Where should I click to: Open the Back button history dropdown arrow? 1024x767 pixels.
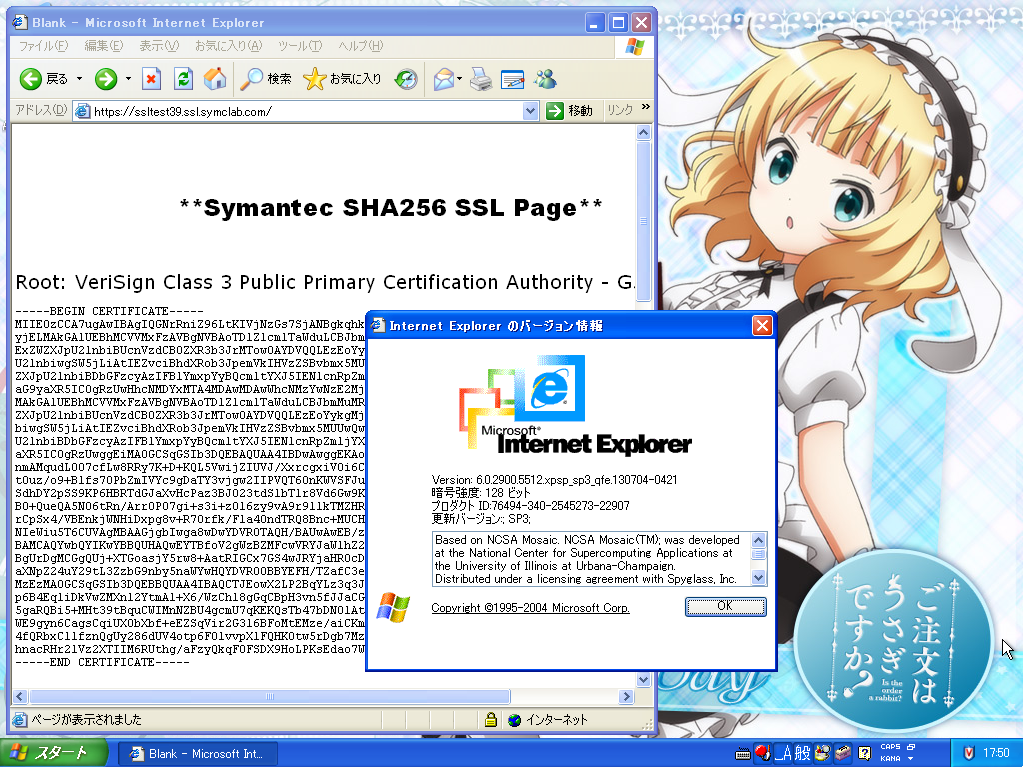click(x=80, y=79)
